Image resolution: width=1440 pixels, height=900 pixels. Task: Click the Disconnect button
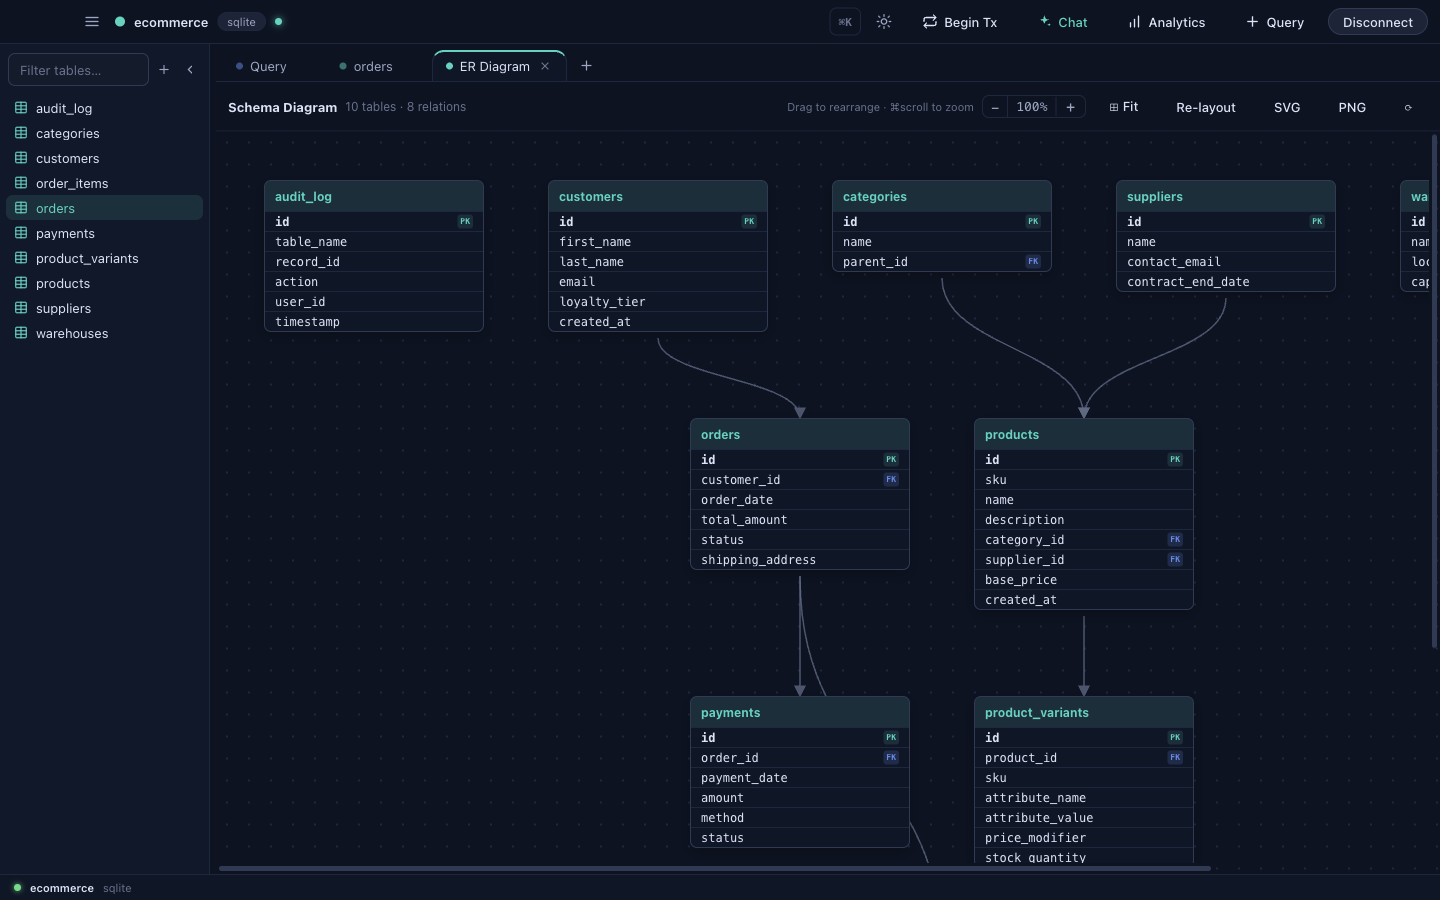pyautogui.click(x=1378, y=22)
